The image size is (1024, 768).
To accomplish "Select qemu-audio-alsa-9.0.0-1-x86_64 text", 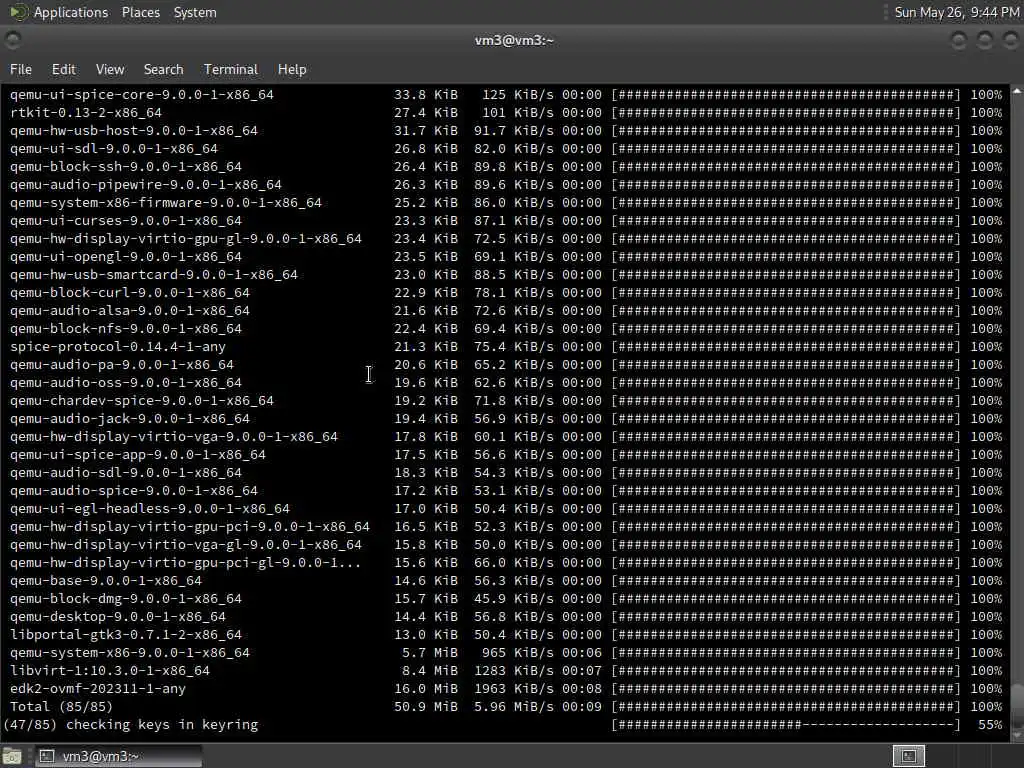I will pyautogui.click(x=130, y=311).
